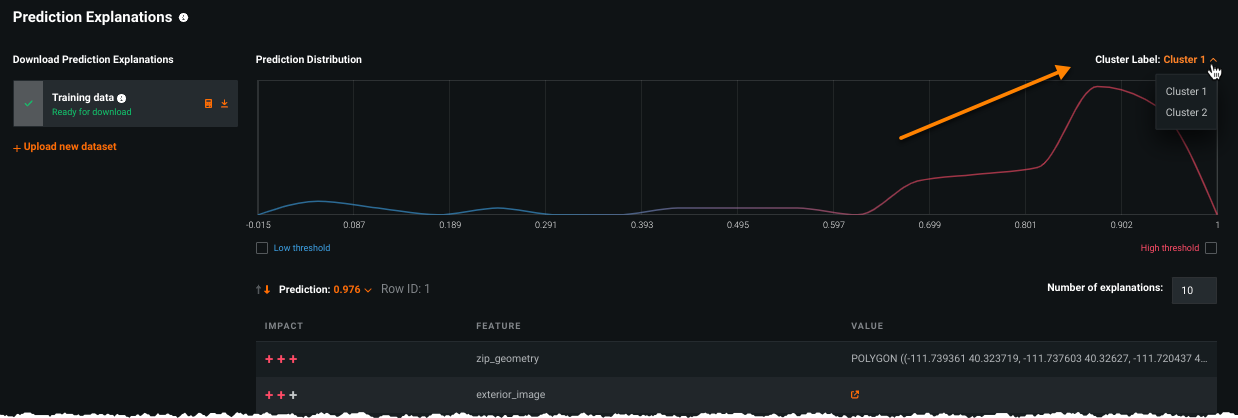Click the 0.902 axis label

click(1120, 226)
